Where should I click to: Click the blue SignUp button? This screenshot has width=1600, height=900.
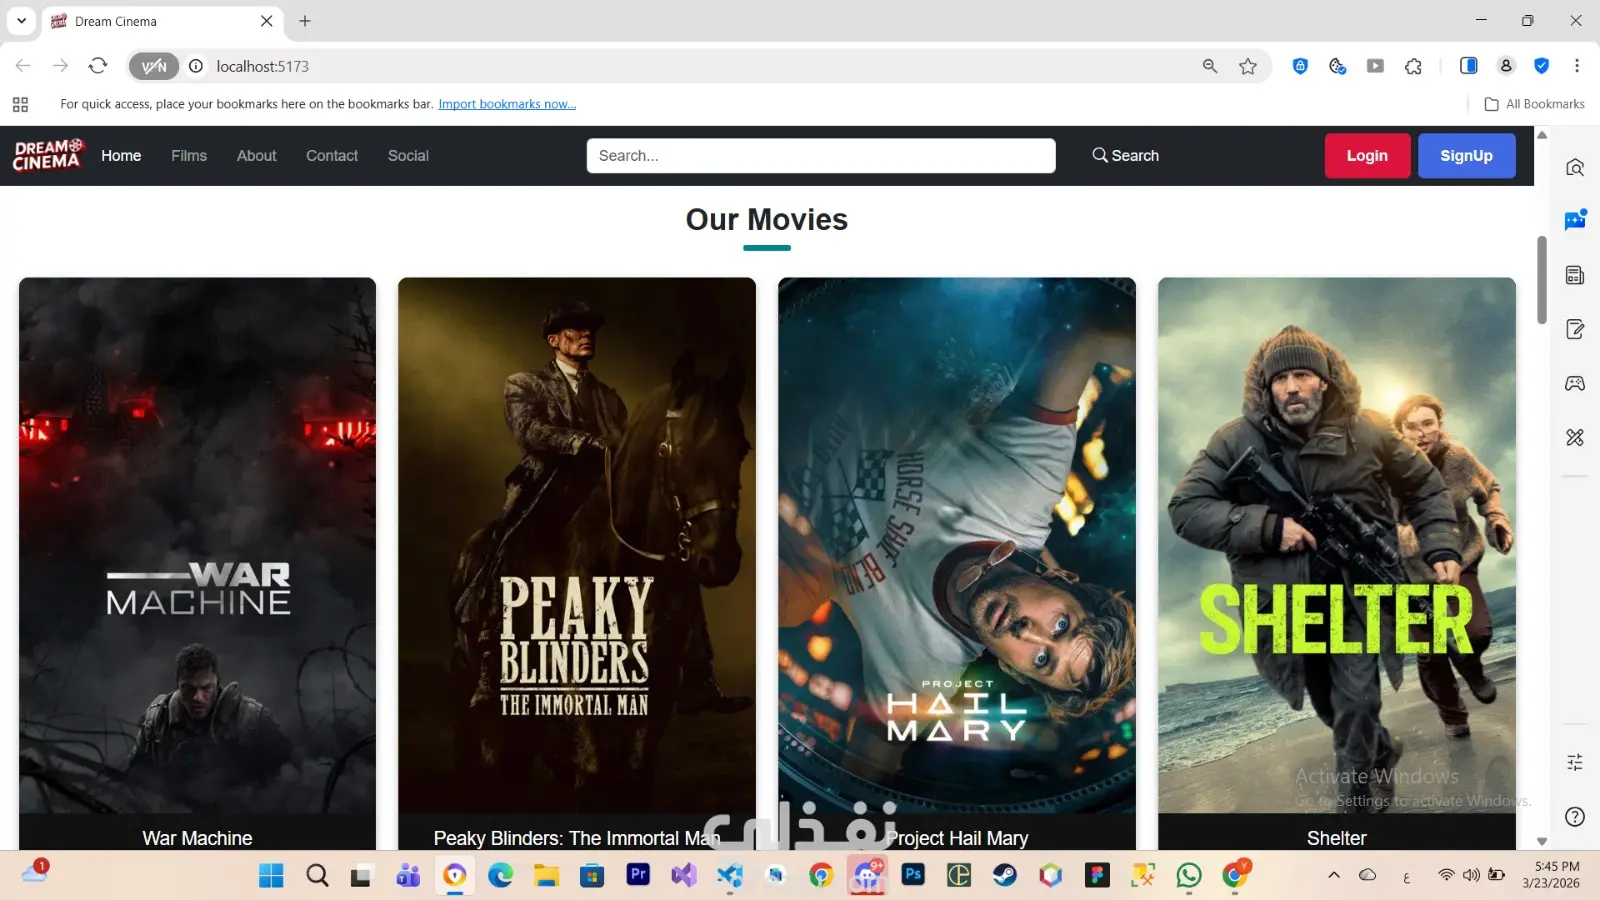coord(1466,156)
